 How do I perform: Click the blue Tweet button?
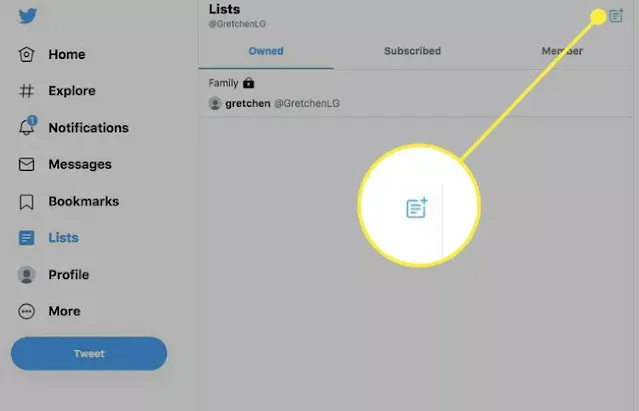coord(89,353)
